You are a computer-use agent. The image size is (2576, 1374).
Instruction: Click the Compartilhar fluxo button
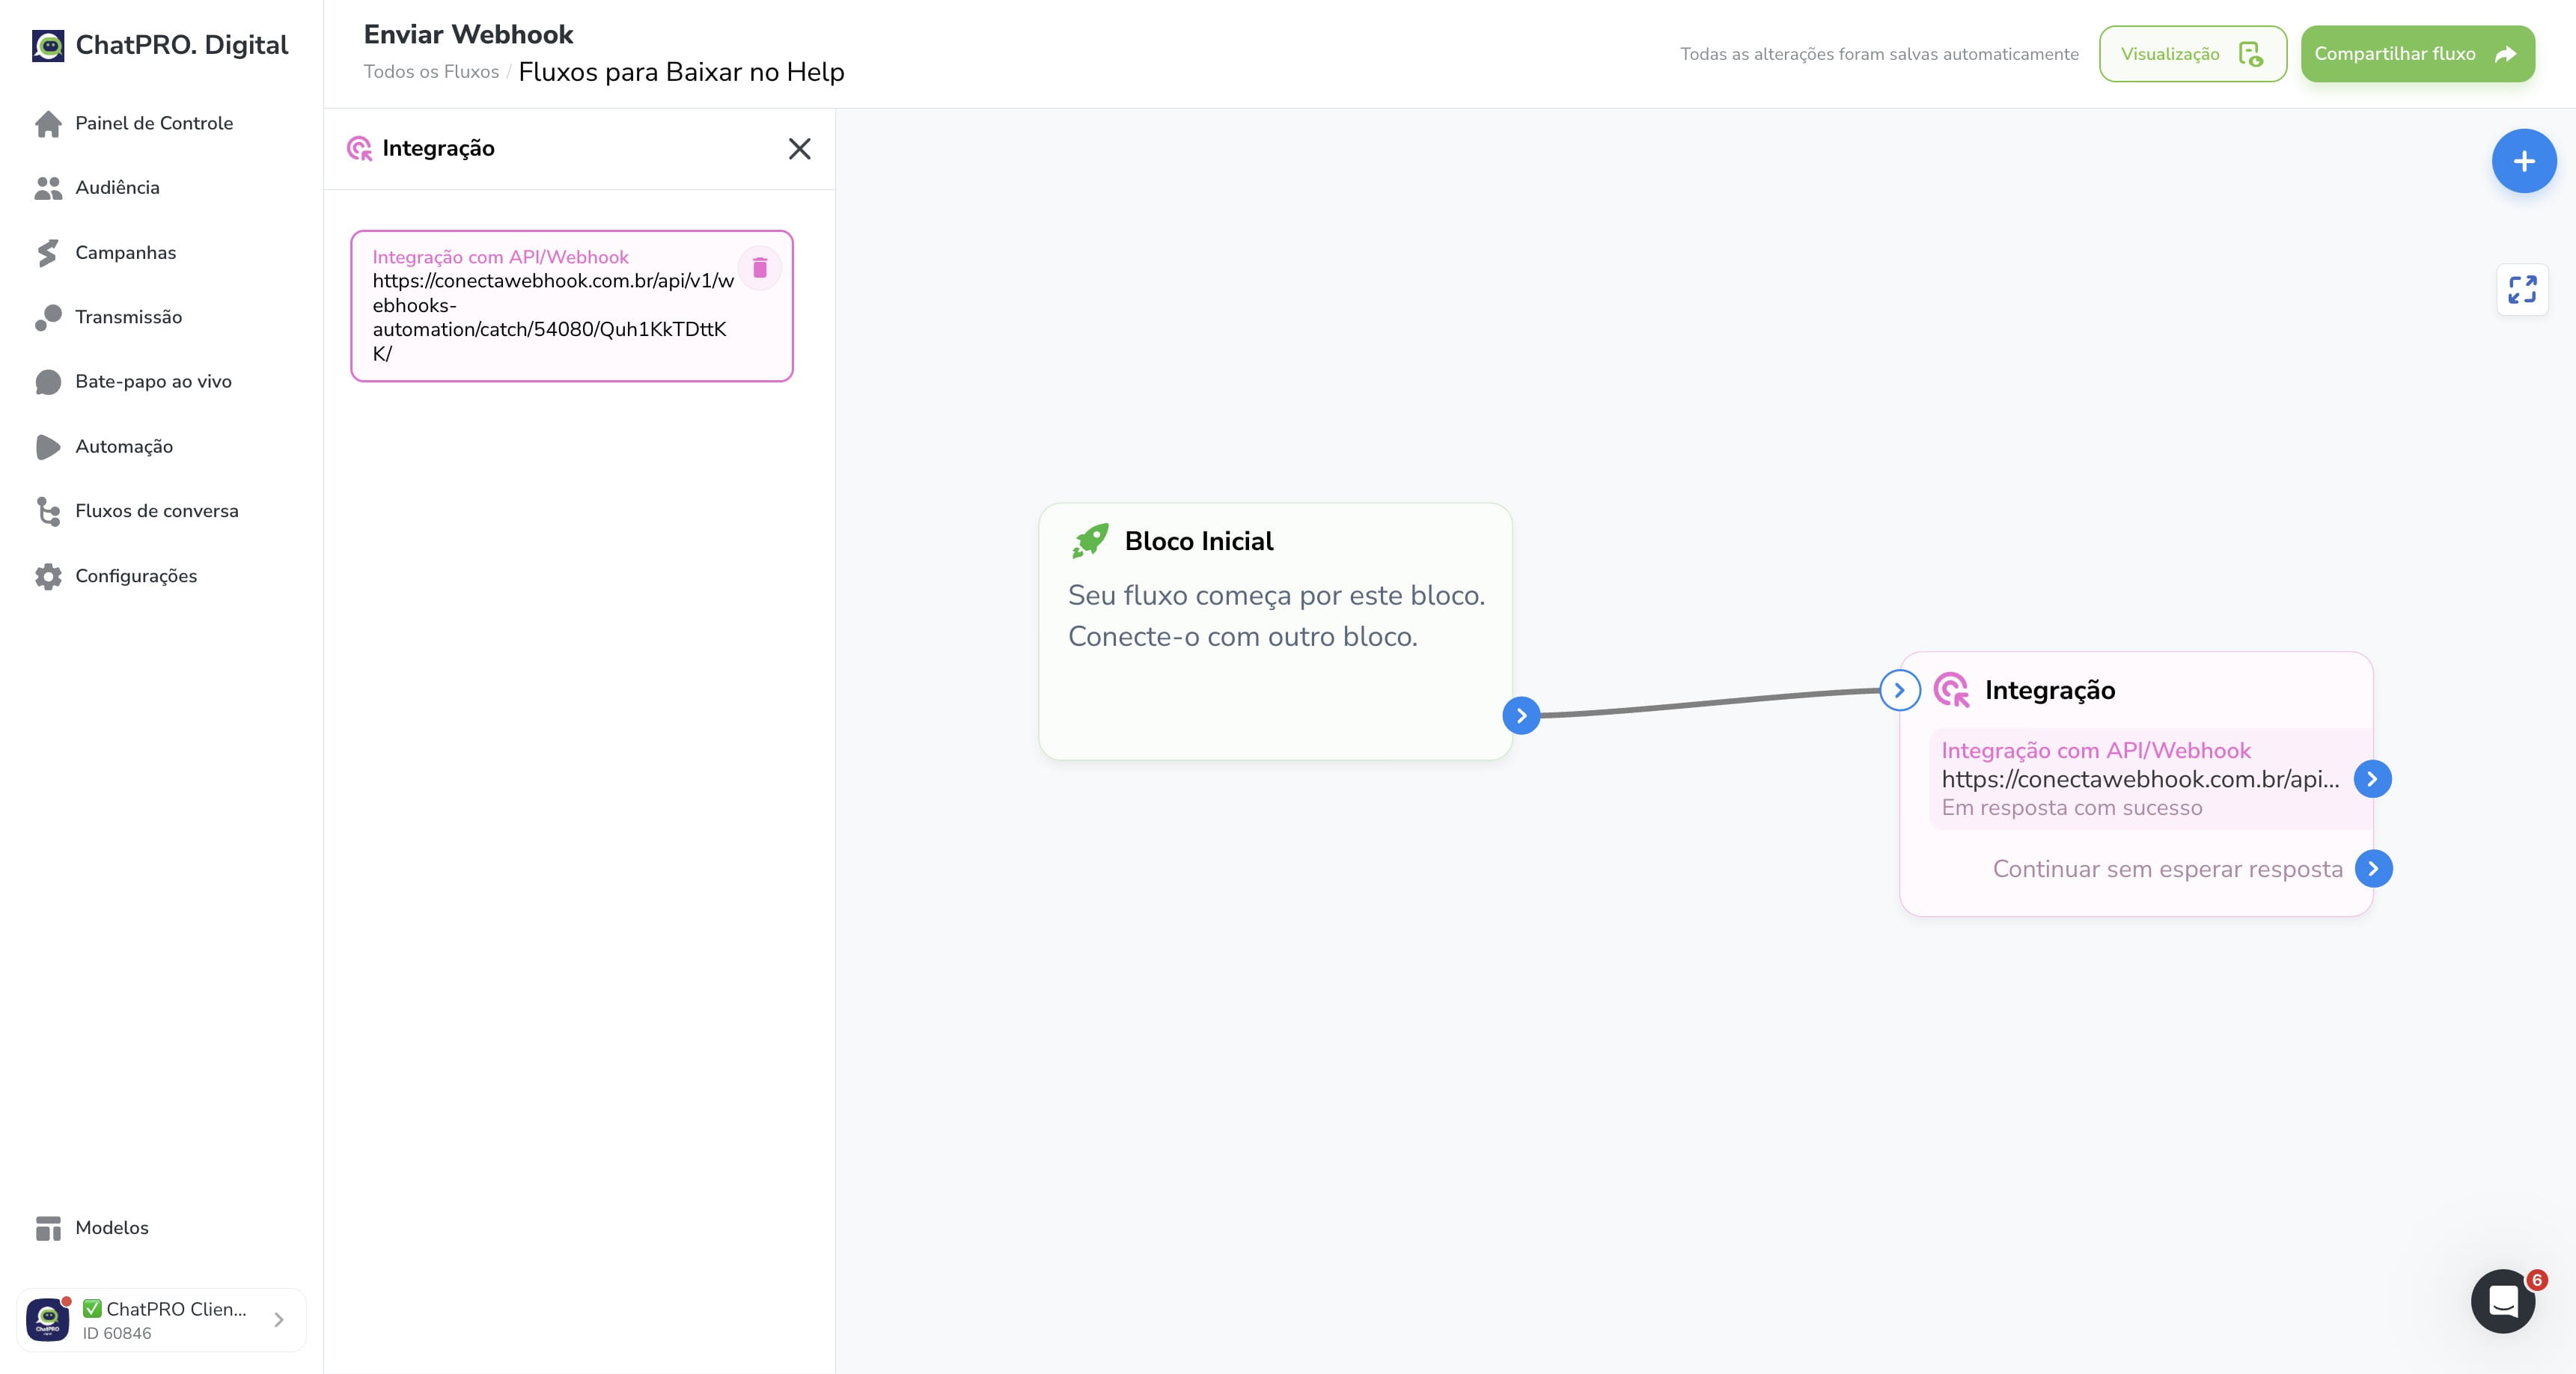coord(2417,54)
